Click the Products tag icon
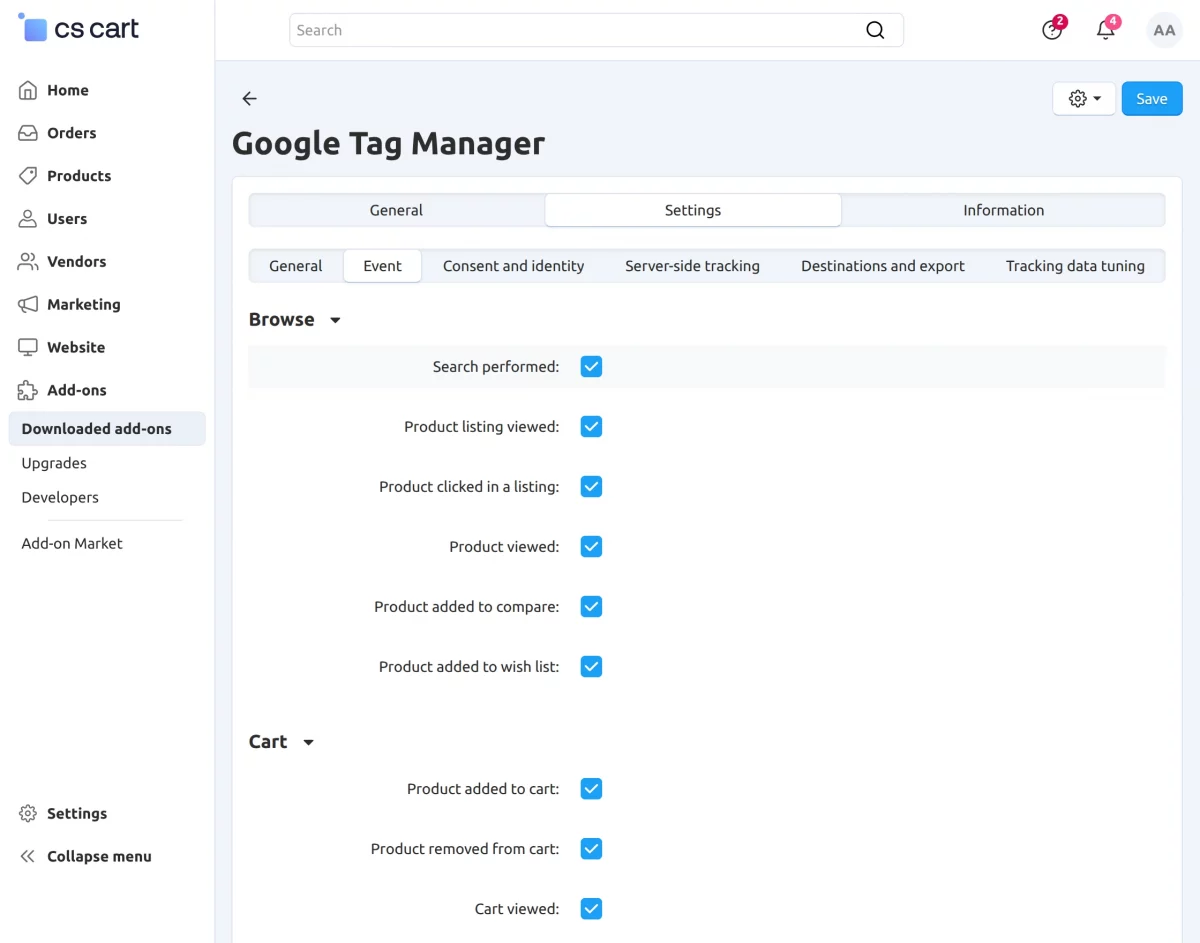Viewport: 1200px width, 943px height. pos(28,176)
